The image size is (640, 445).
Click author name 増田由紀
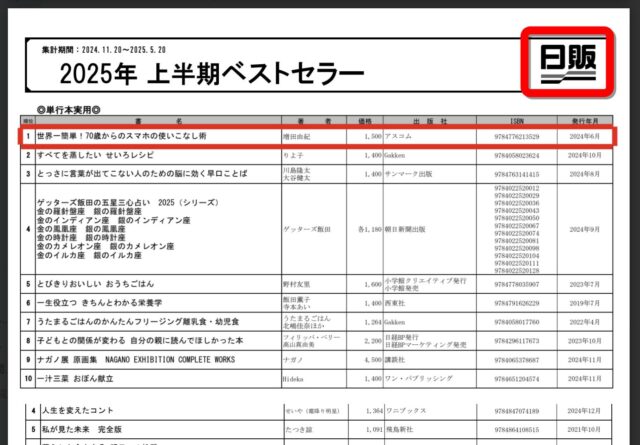pos(297,137)
